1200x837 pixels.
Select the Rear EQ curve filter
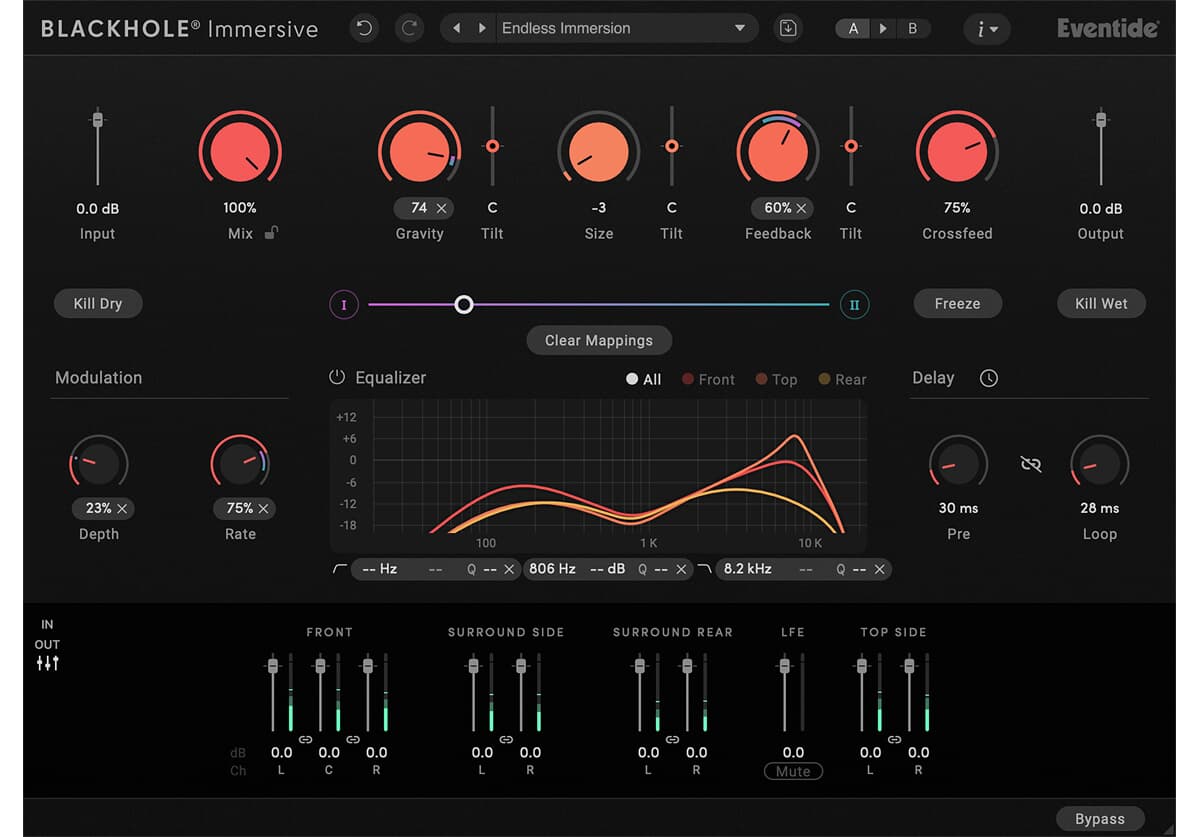pos(843,379)
